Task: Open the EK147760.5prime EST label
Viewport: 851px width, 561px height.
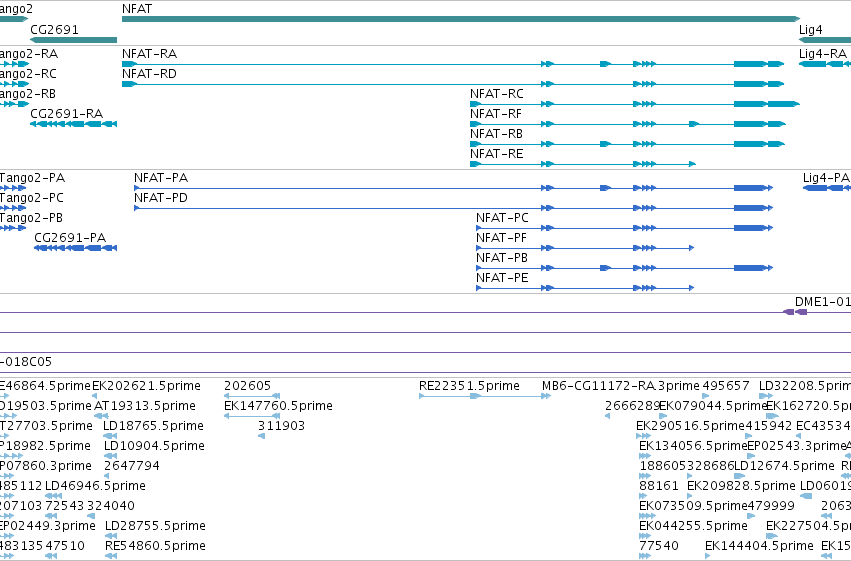Action: pyautogui.click(x=278, y=406)
